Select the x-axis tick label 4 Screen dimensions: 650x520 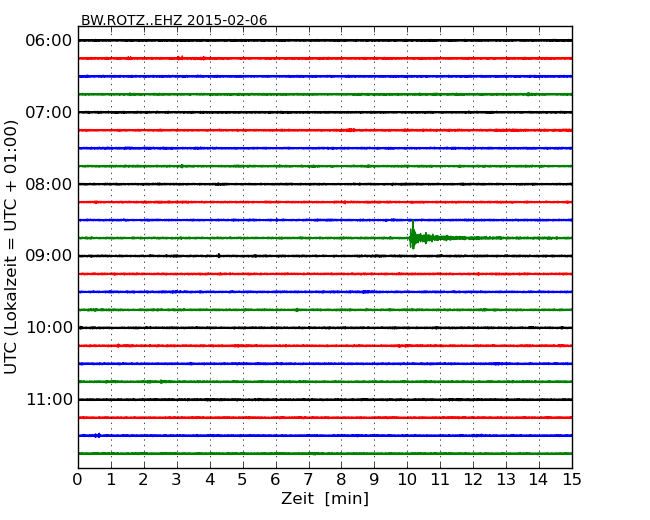tap(210, 479)
